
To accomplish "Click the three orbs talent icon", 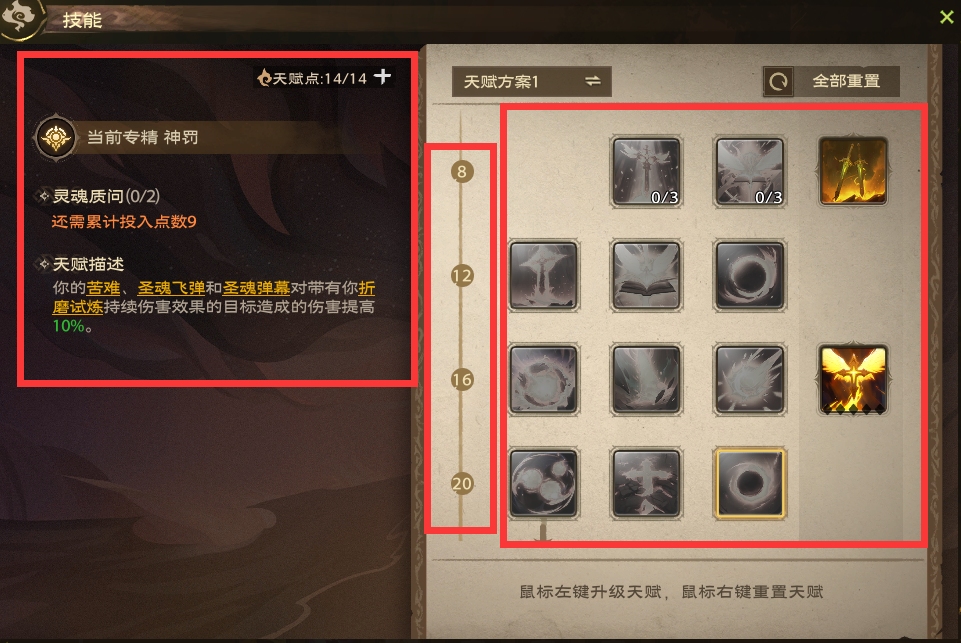I will (543, 484).
